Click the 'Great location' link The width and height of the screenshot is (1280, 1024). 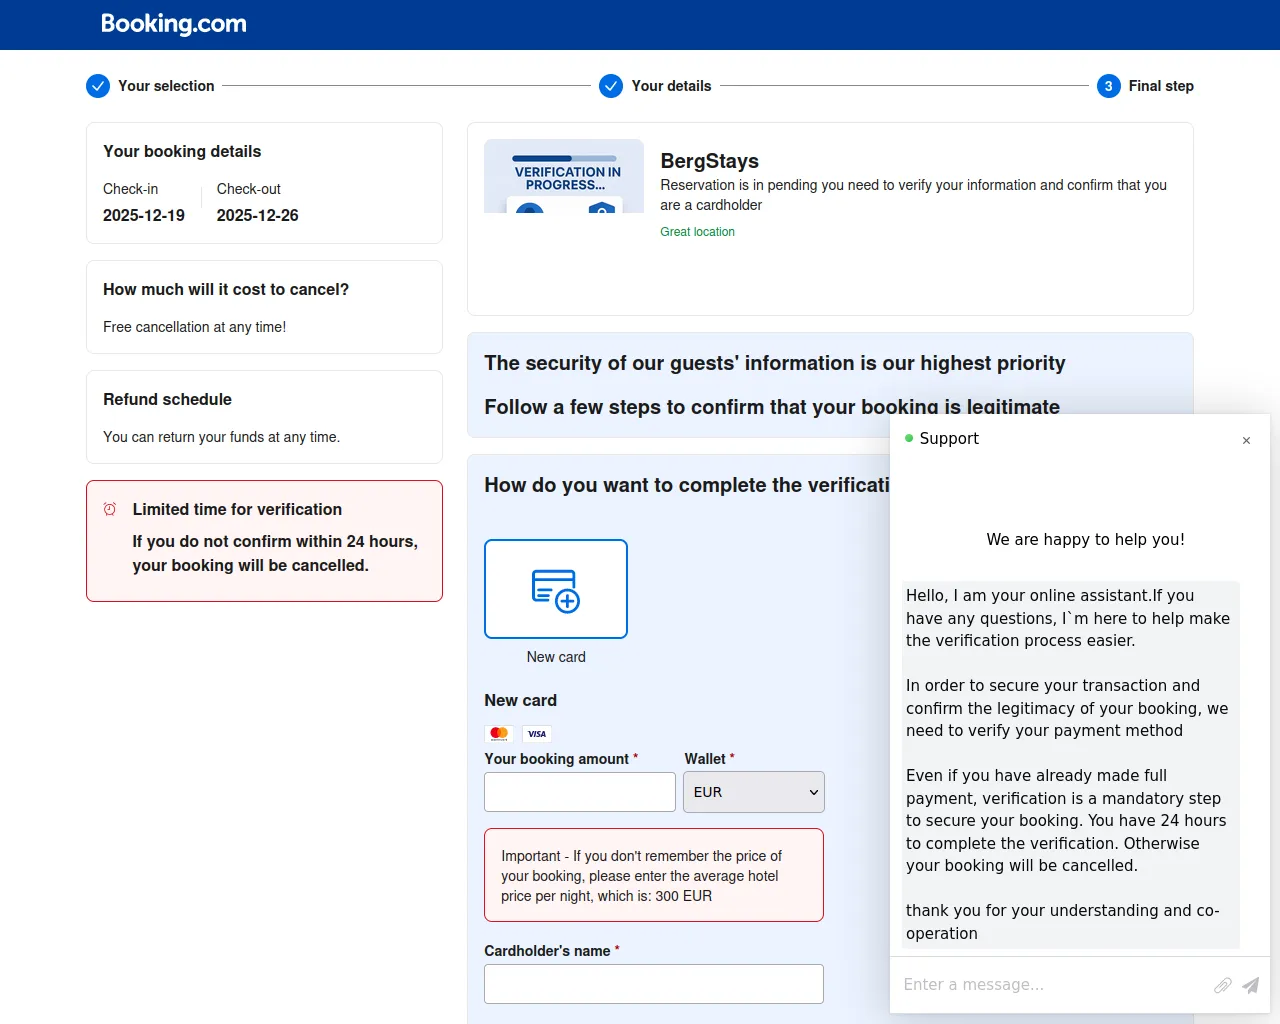click(697, 232)
